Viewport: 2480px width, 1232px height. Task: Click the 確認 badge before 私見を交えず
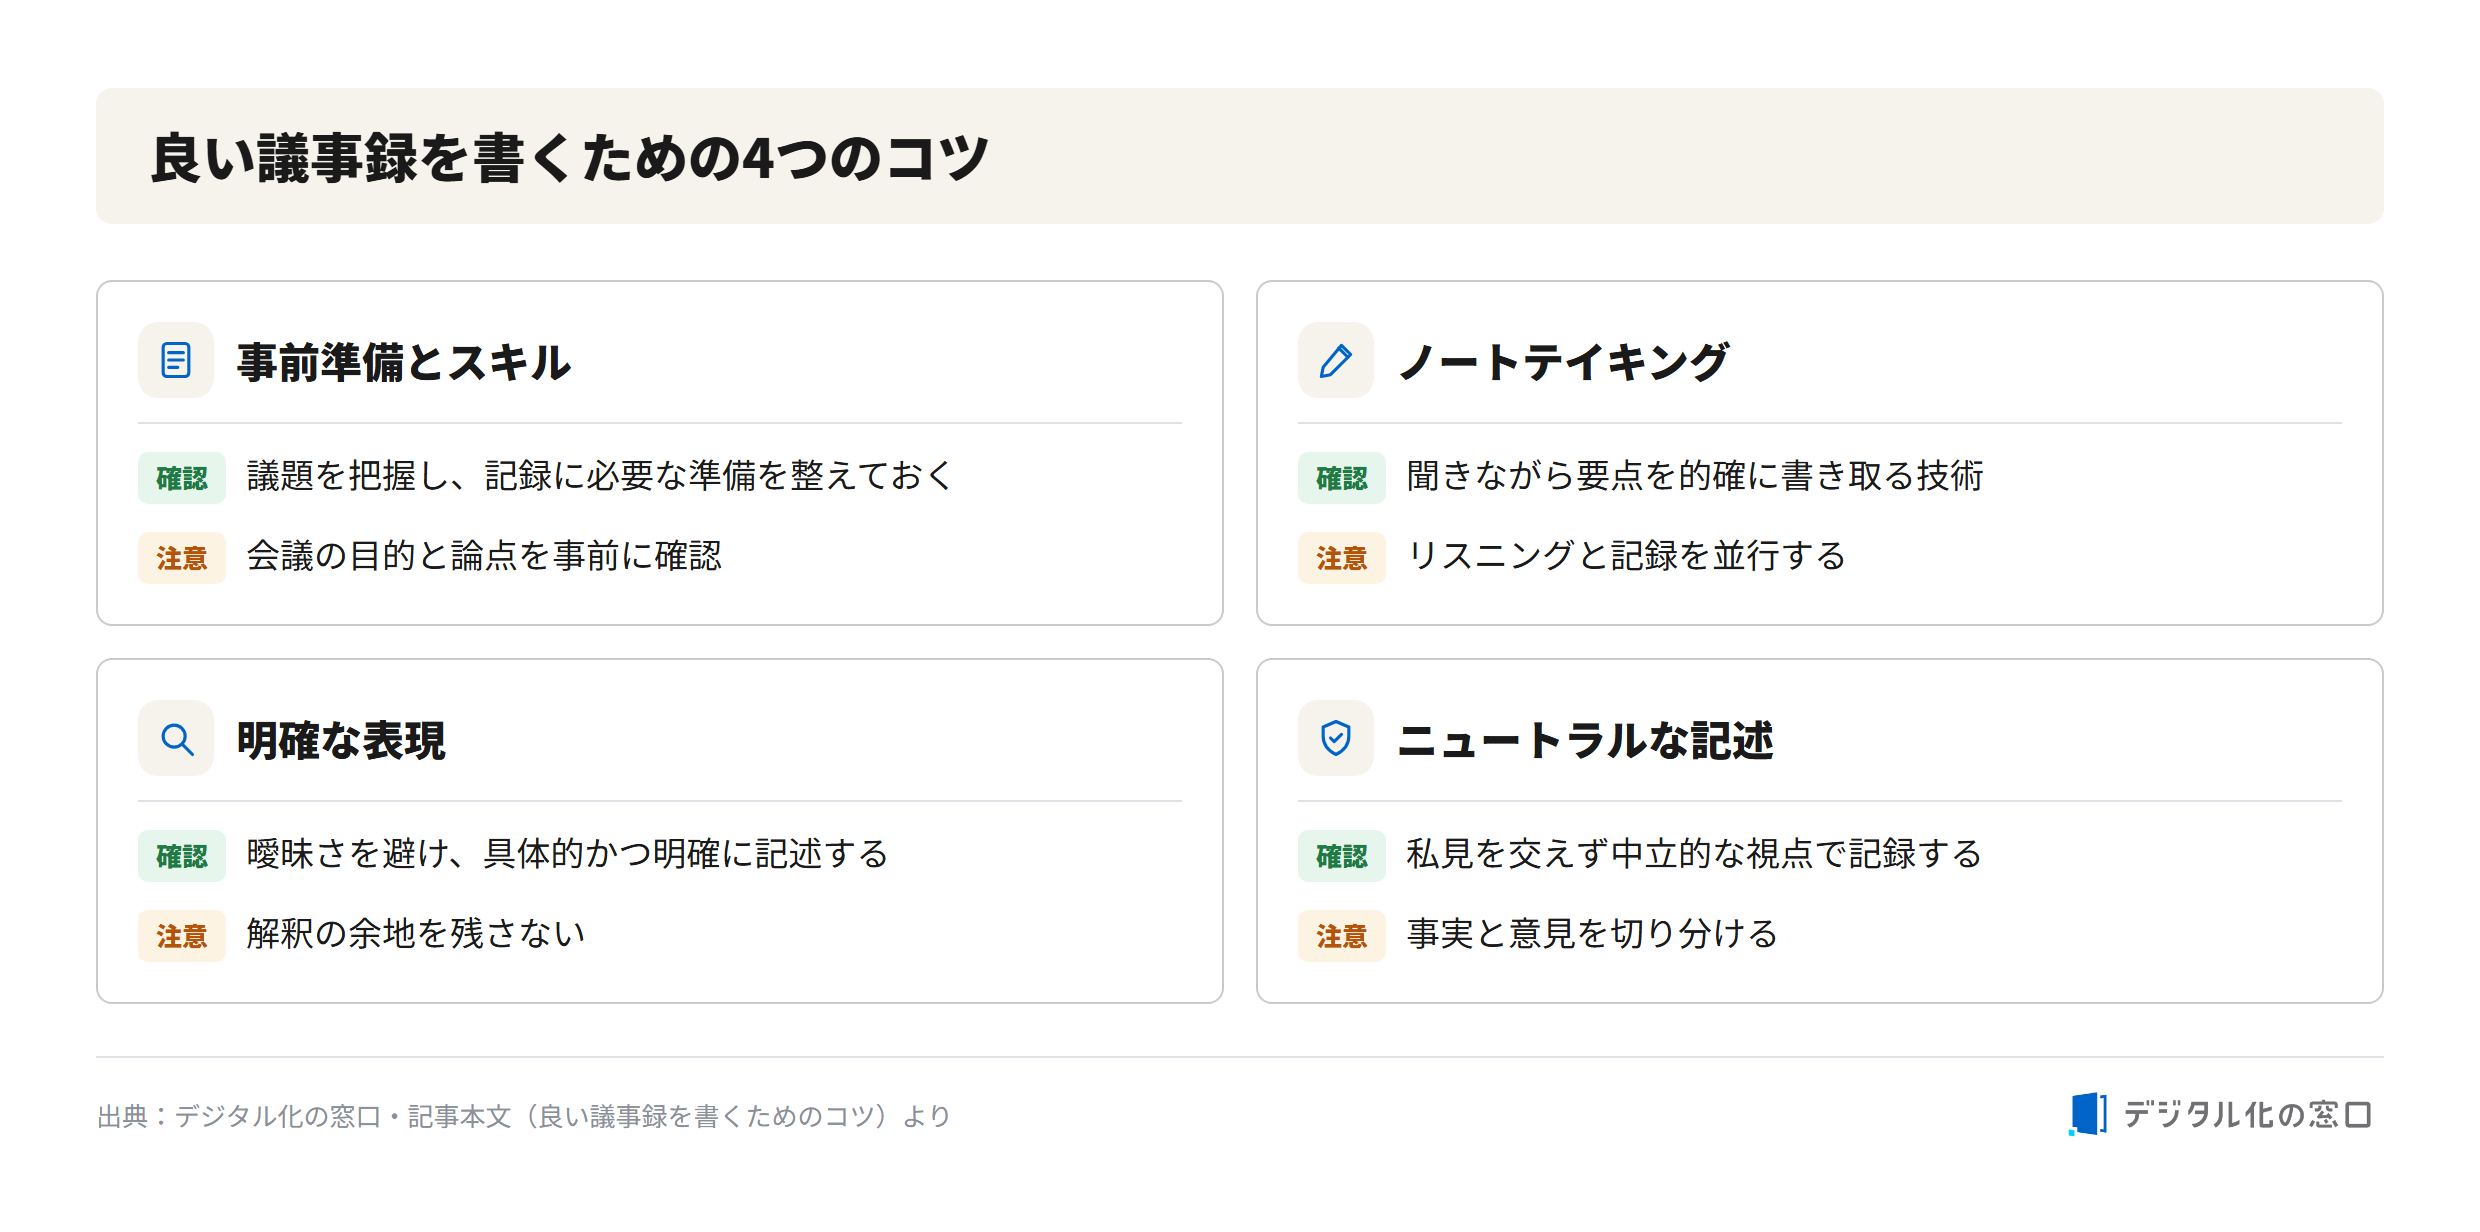point(1342,856)
